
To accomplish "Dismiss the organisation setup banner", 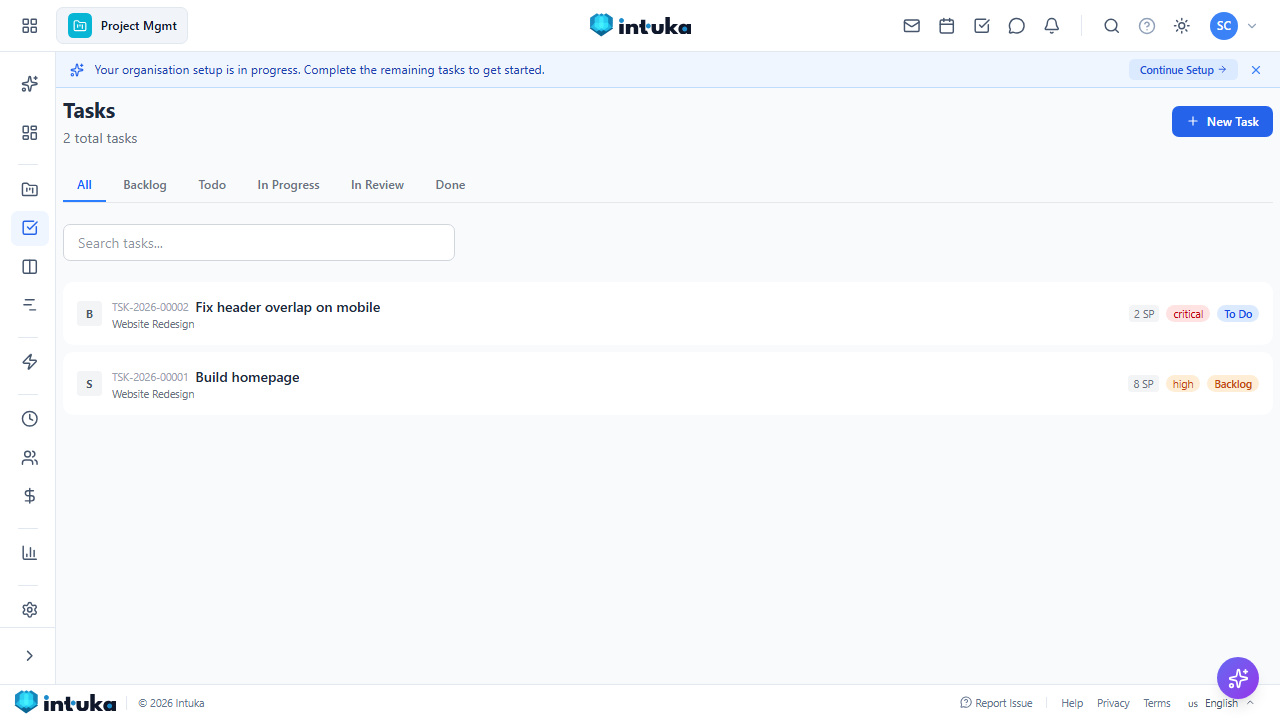I will [x=1256, y=70].
